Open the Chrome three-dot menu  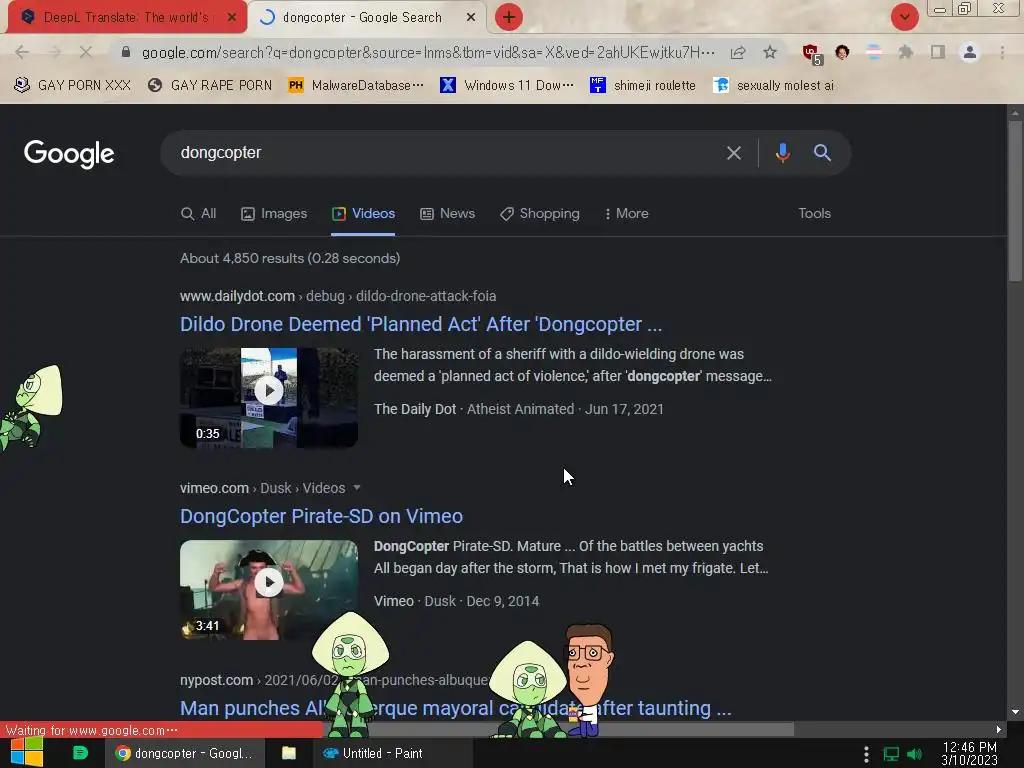(x=1002, y=52)
